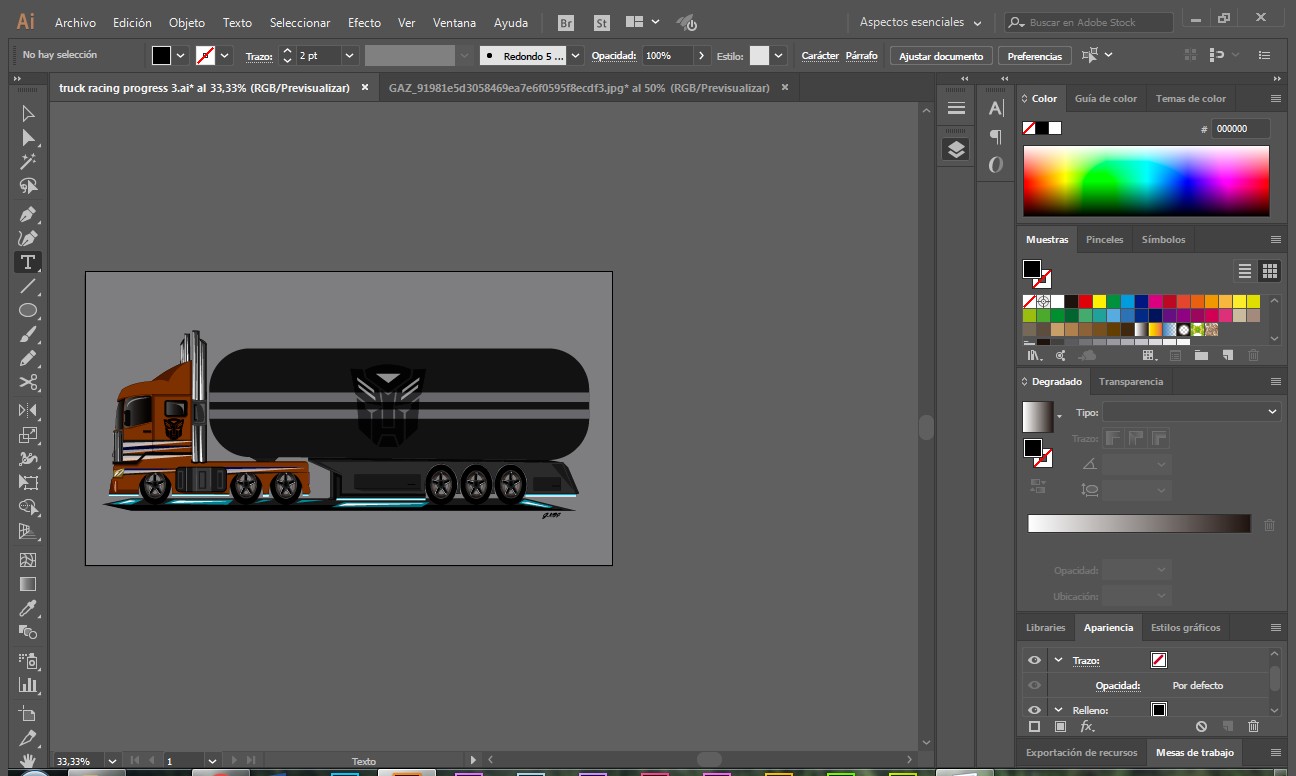Select the Gradient tool
Image resolution: width=1296 pixels, height=776 pixels.
coord(28,584)
